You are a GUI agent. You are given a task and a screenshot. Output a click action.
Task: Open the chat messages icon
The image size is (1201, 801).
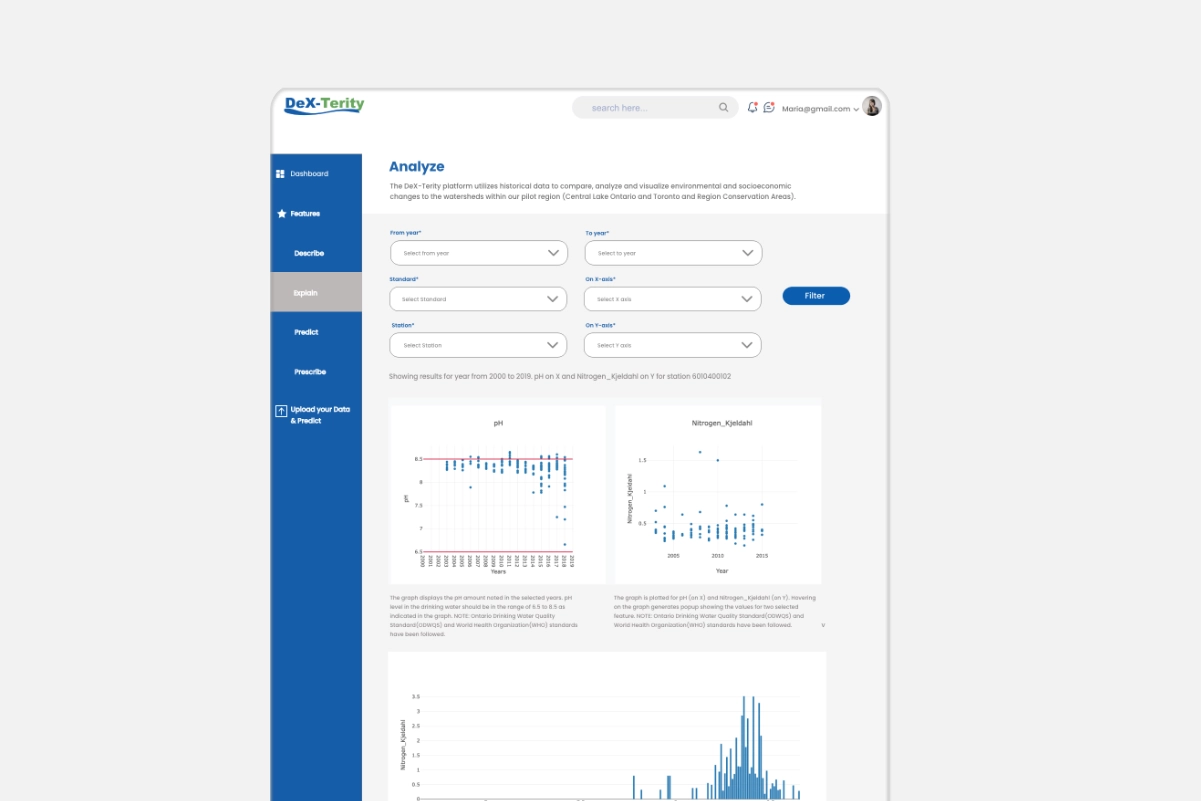pyautogui.click(x=769, y=108)
